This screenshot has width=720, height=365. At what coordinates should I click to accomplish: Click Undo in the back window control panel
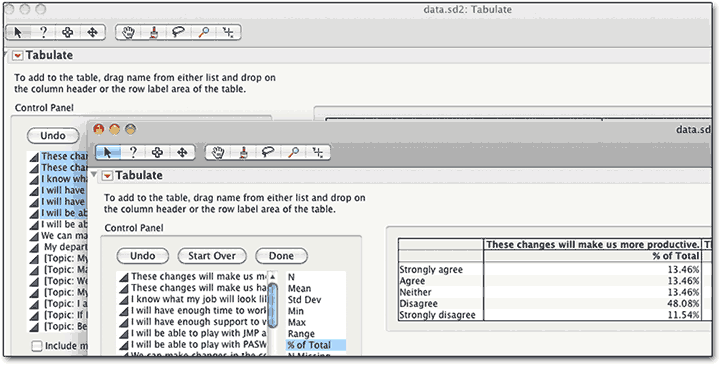point(53,135)
